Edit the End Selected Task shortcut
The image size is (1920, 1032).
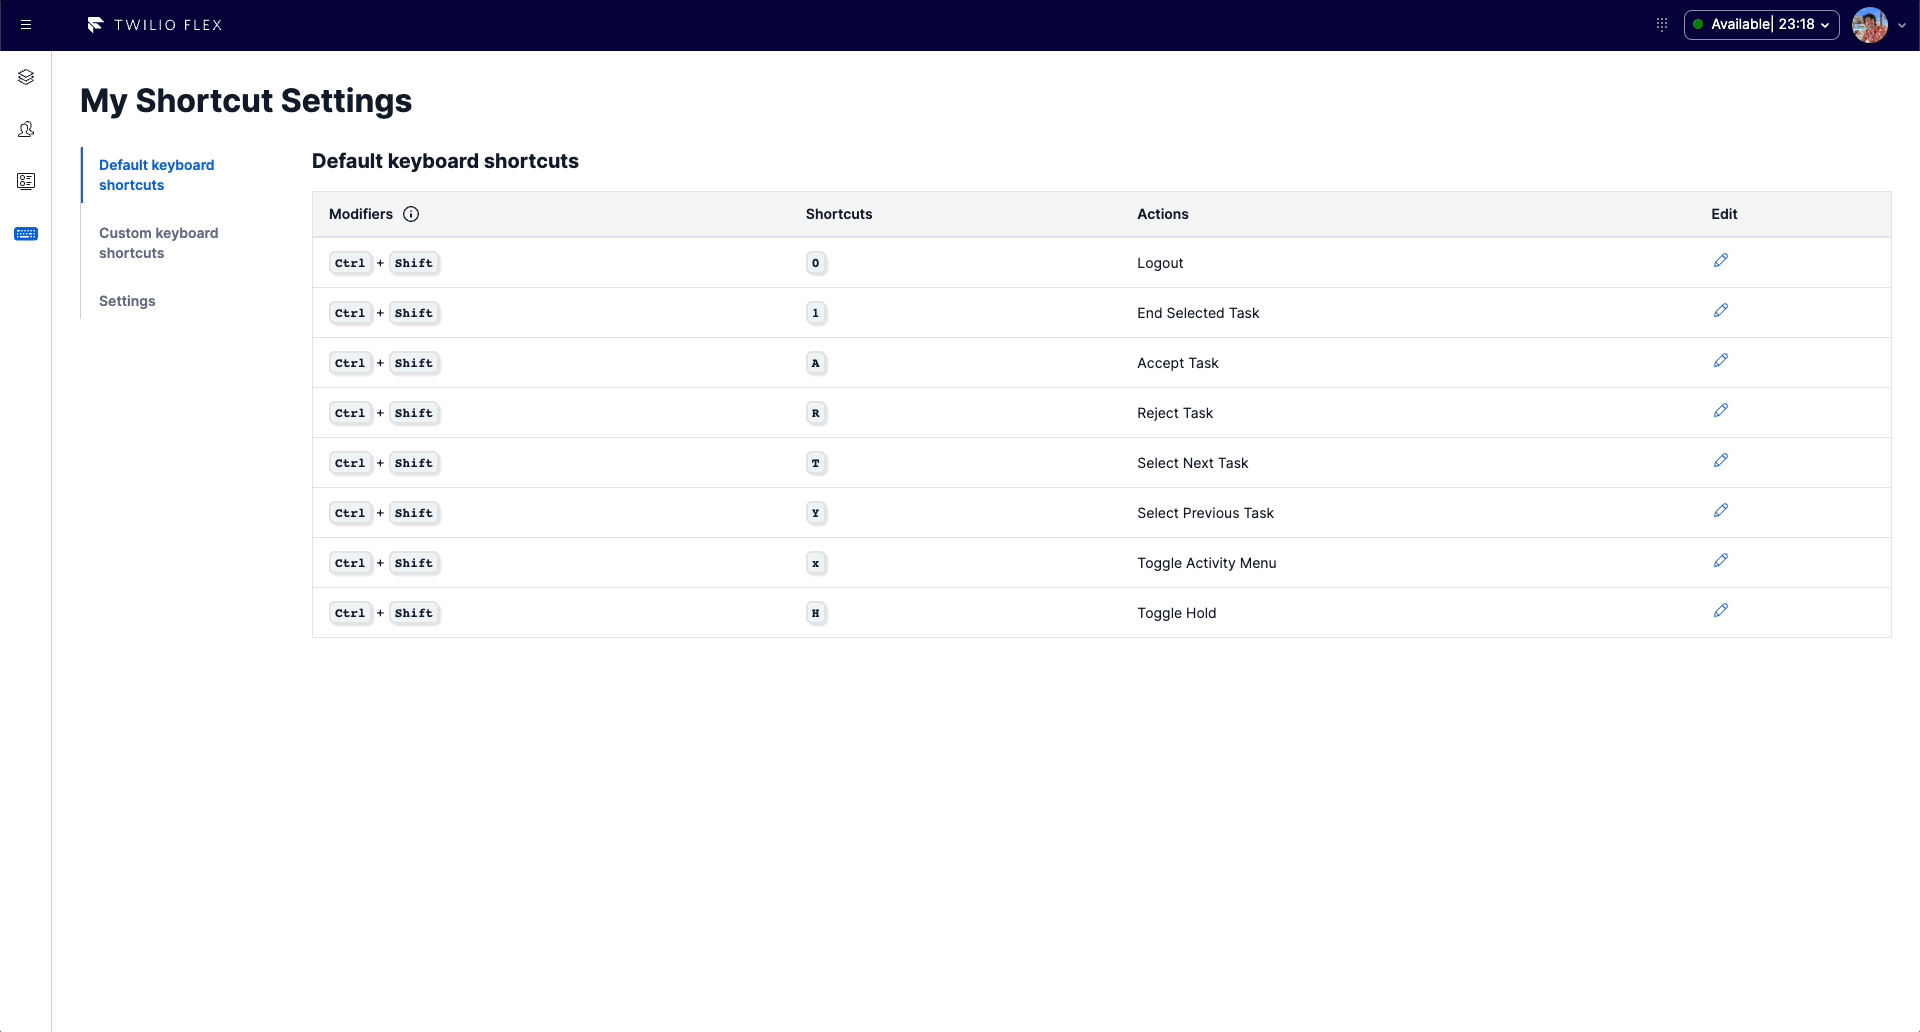(x=1721, y=310)
